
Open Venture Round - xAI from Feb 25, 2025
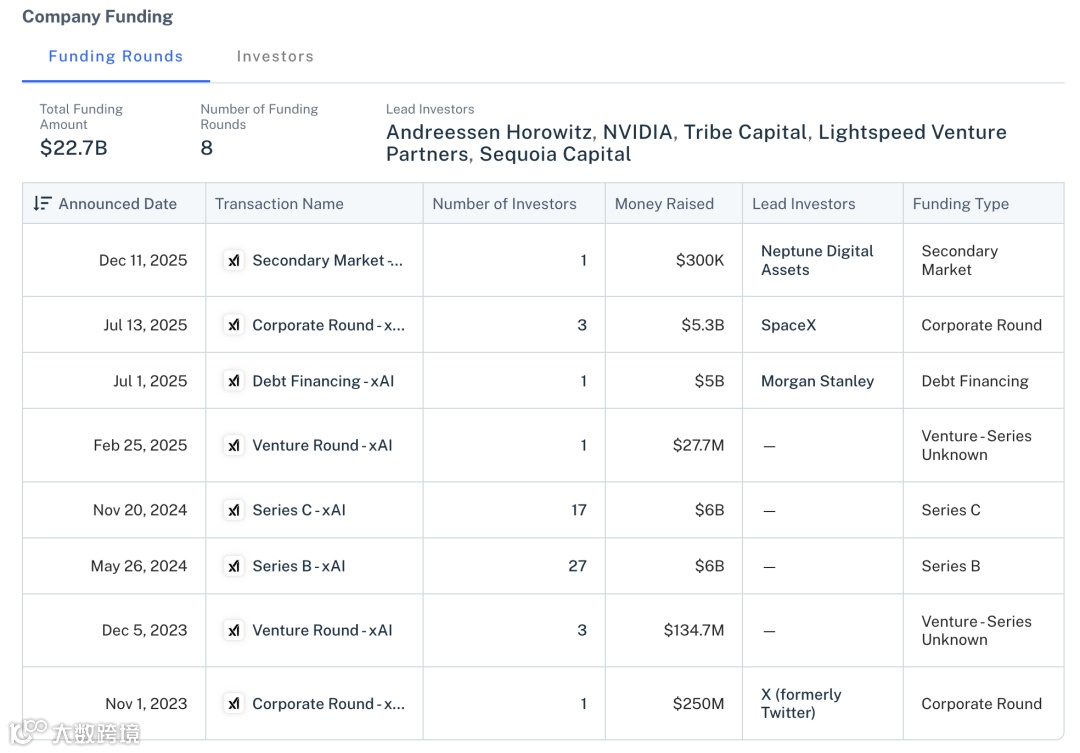click(322, 446)
